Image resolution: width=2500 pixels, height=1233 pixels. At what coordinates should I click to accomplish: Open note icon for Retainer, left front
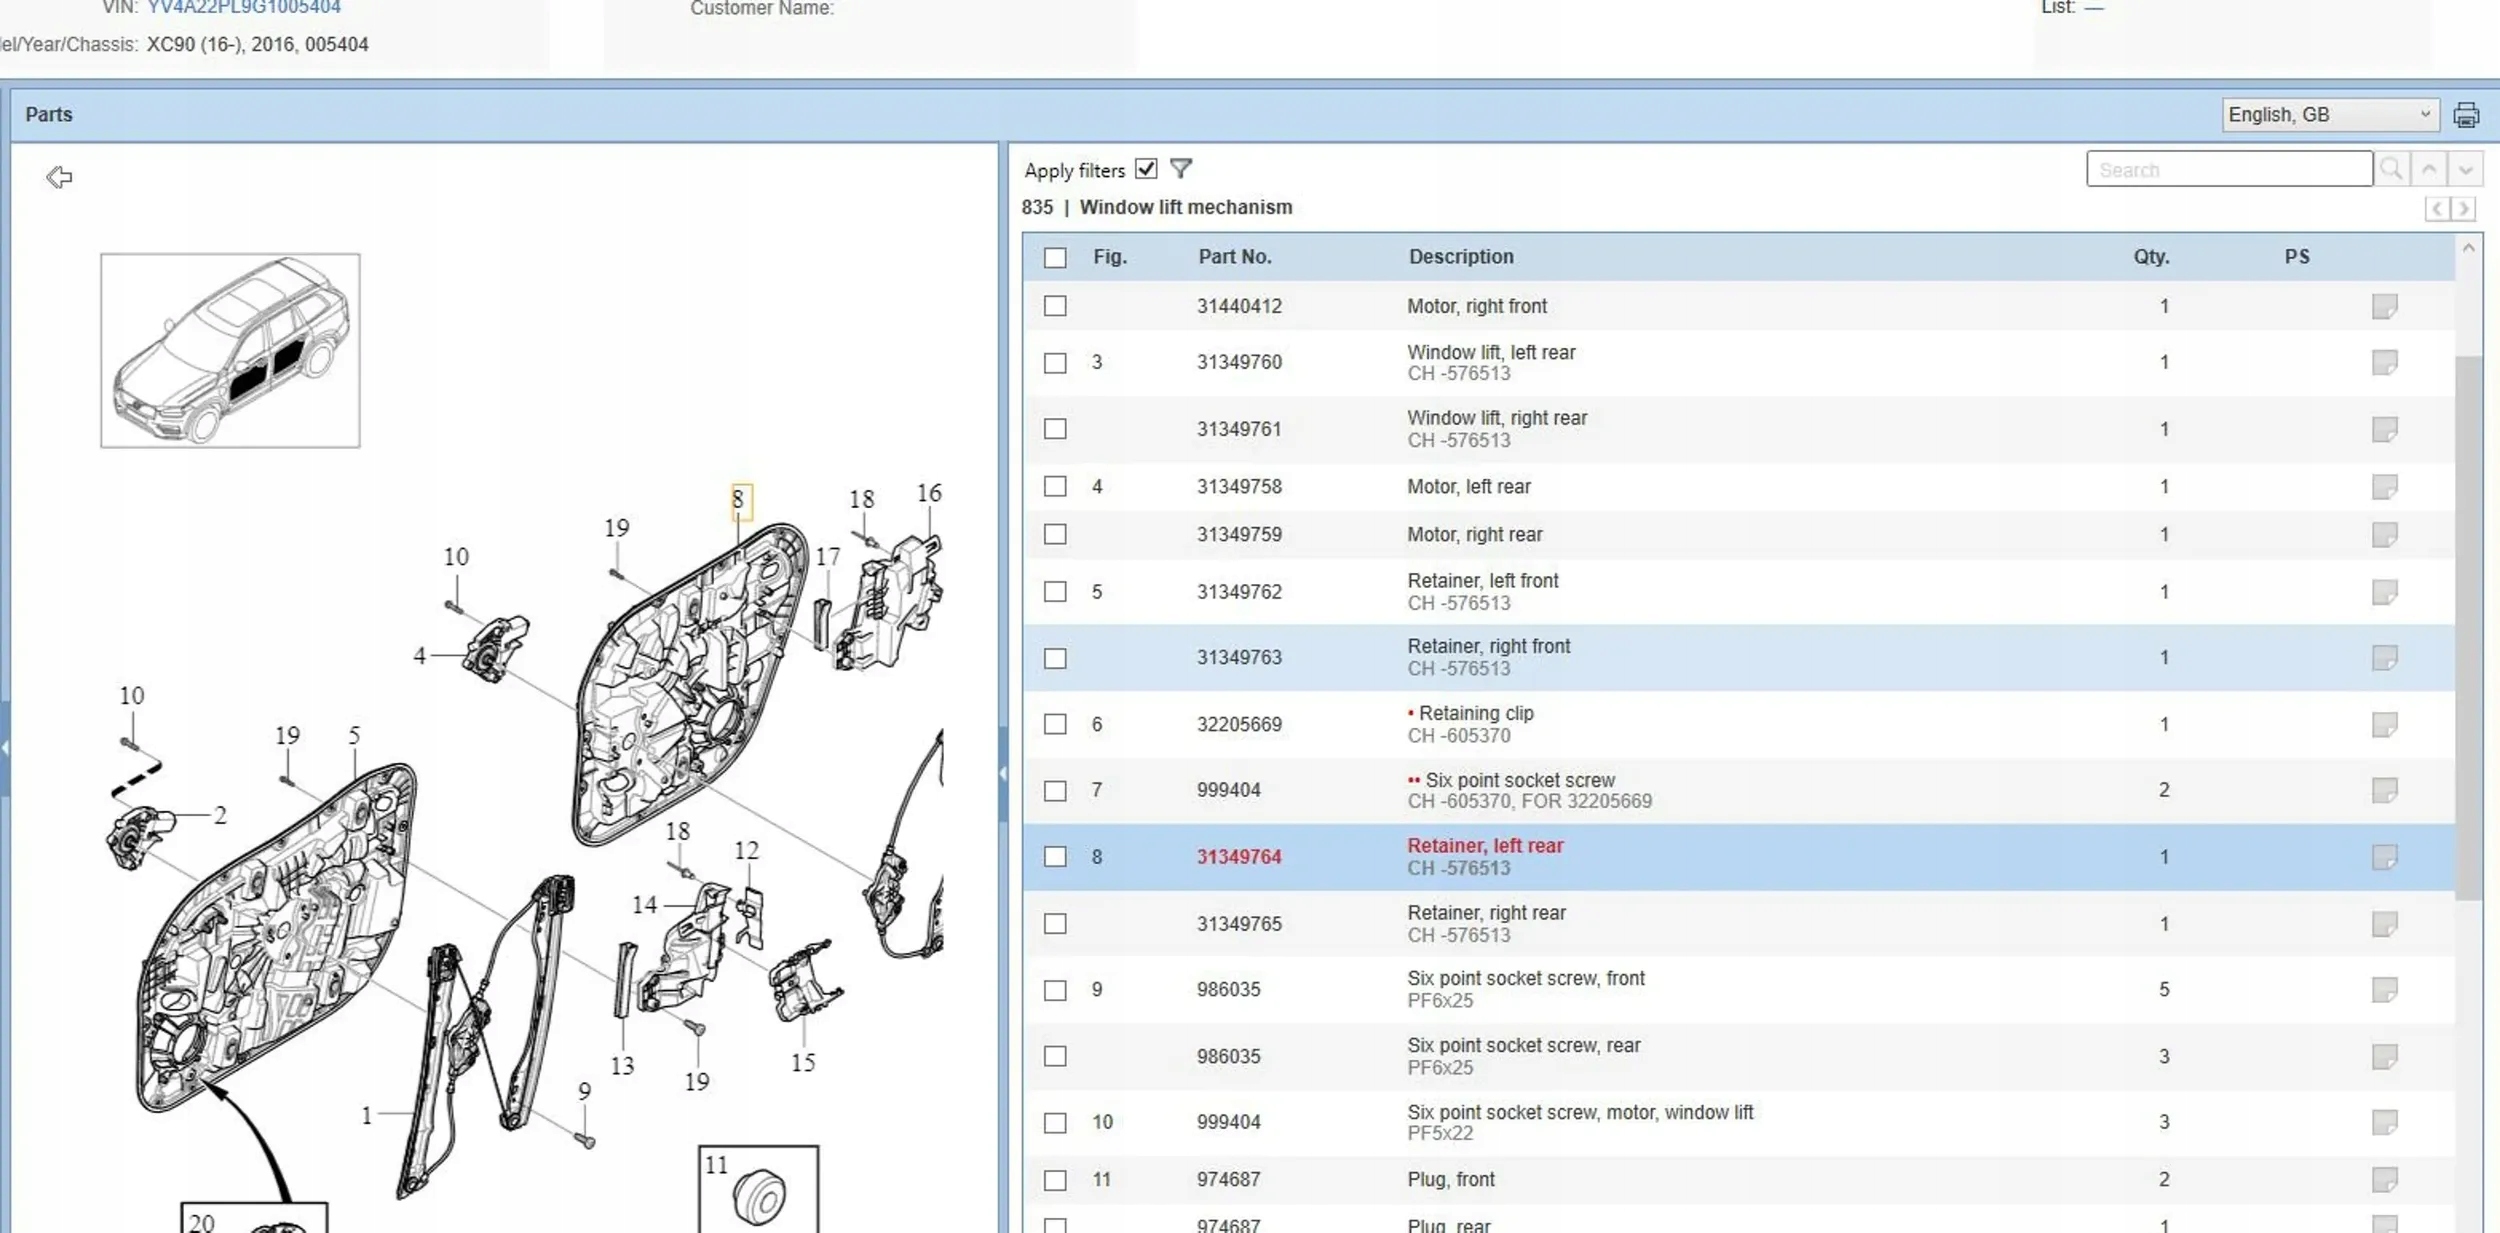(x=2385, y=592)
